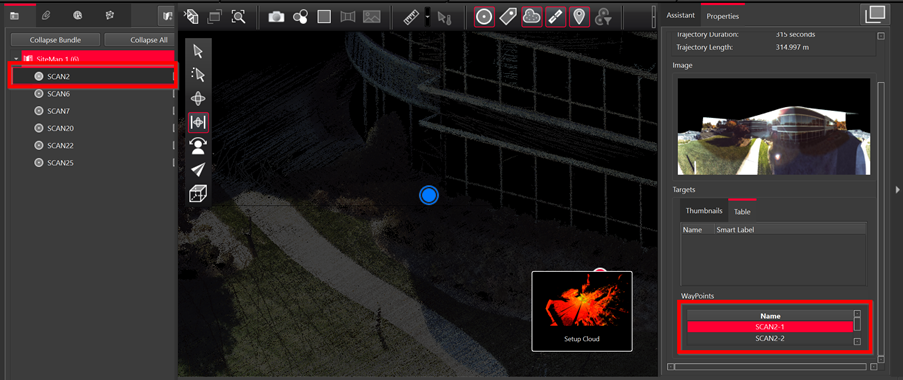
Task: Select the orbit navigation tool
Action: pos(198,98)
